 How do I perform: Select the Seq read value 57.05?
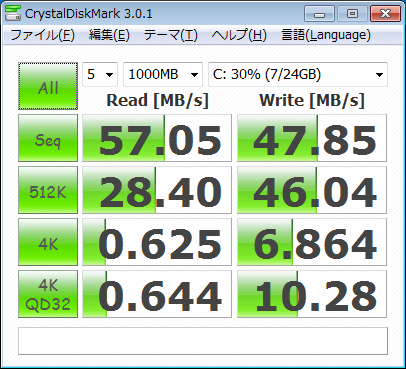(157, 138)
